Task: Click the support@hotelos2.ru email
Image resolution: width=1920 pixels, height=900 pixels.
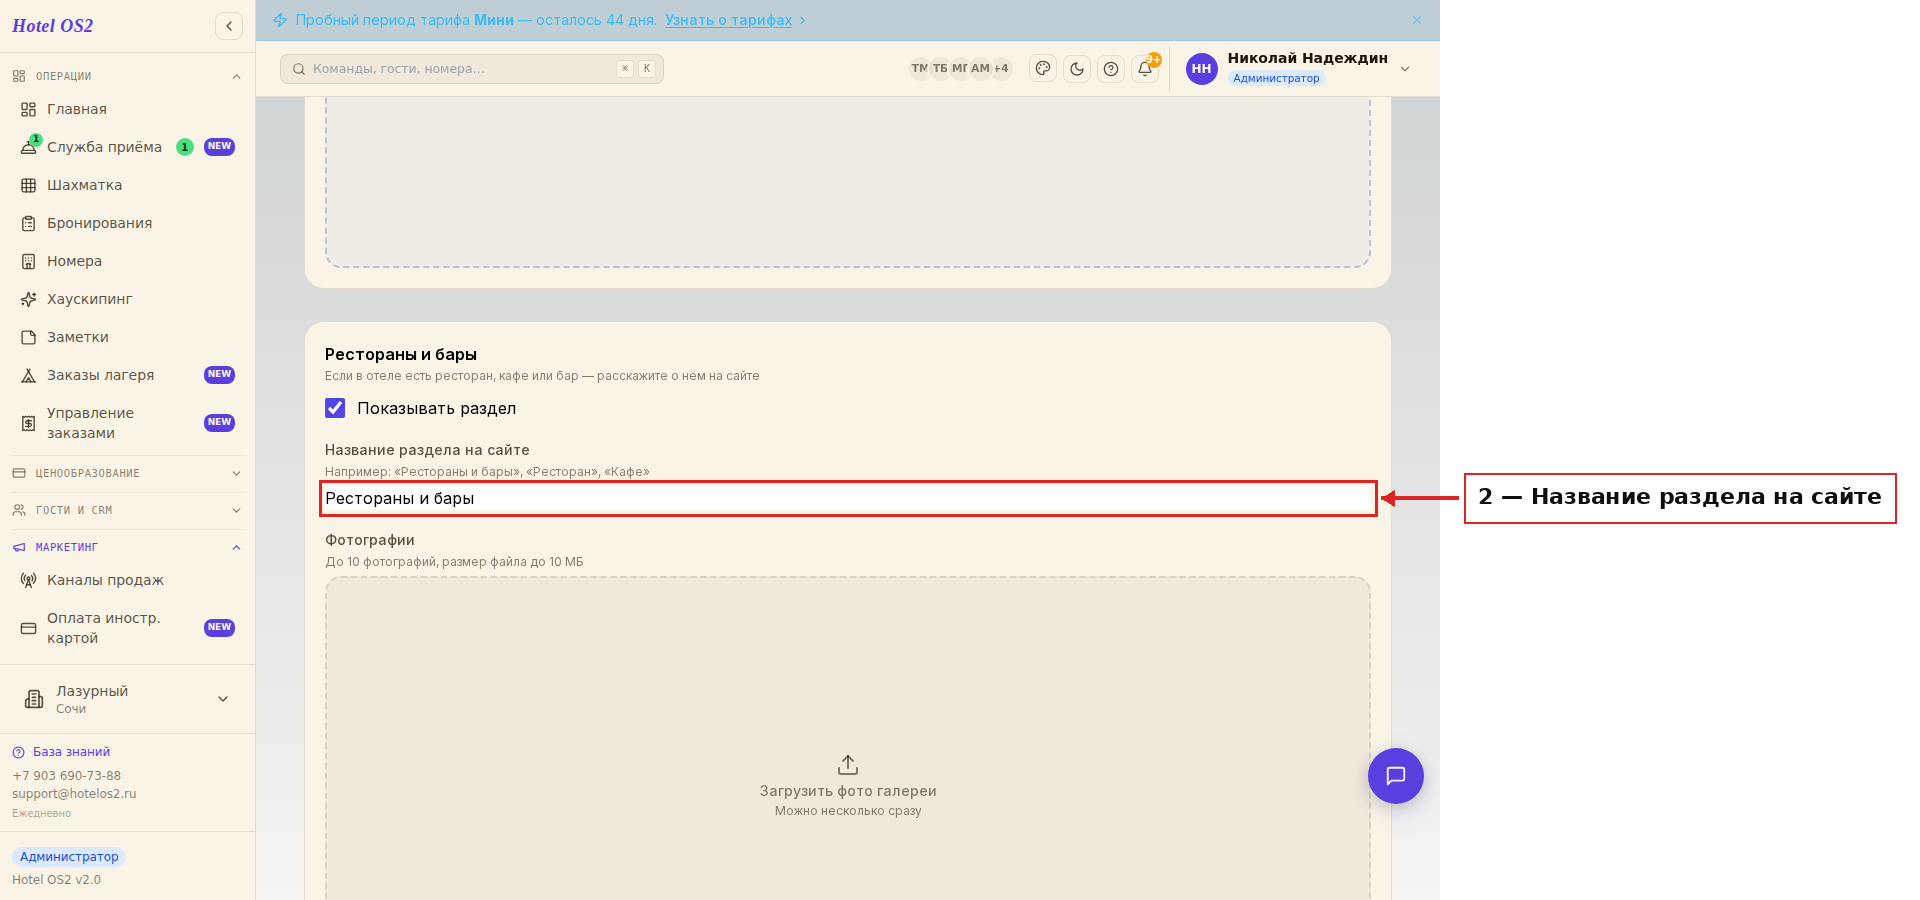Action: (x=74, y=794)
